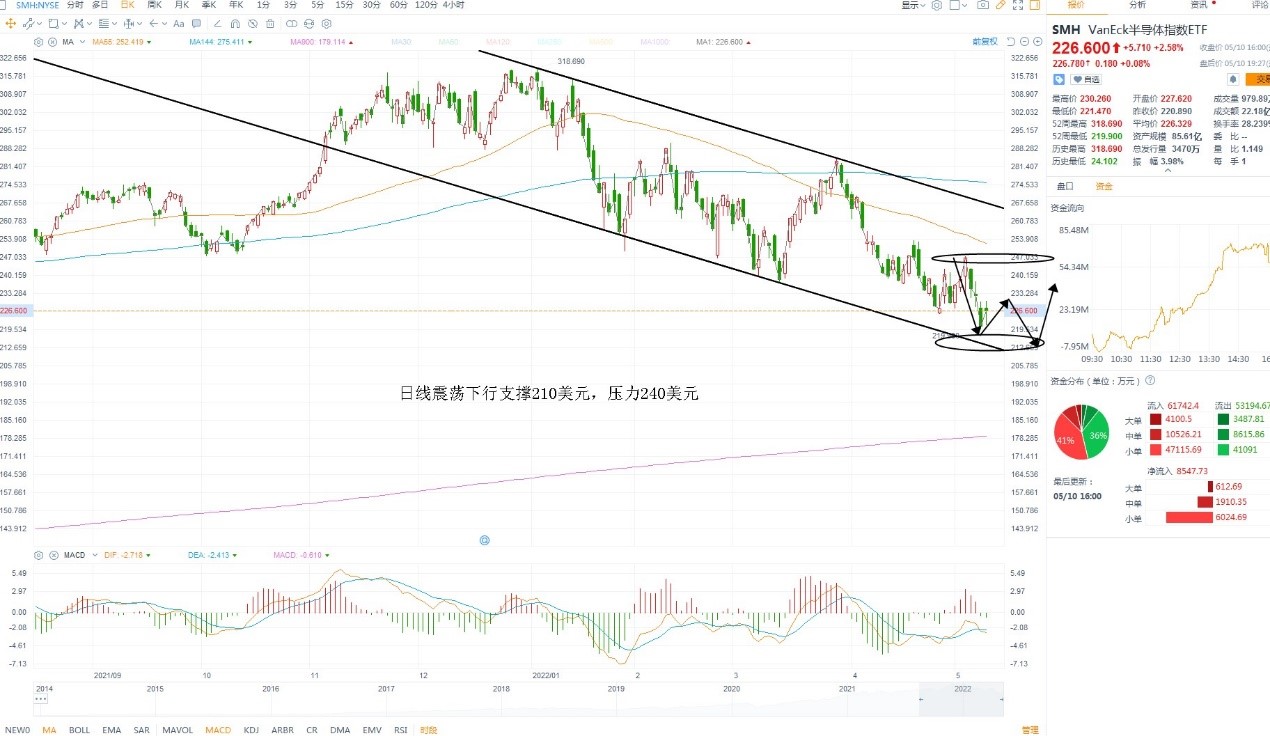Zoom in the chart with plus icon
1270x736 pixels.
pos(1037,42)
